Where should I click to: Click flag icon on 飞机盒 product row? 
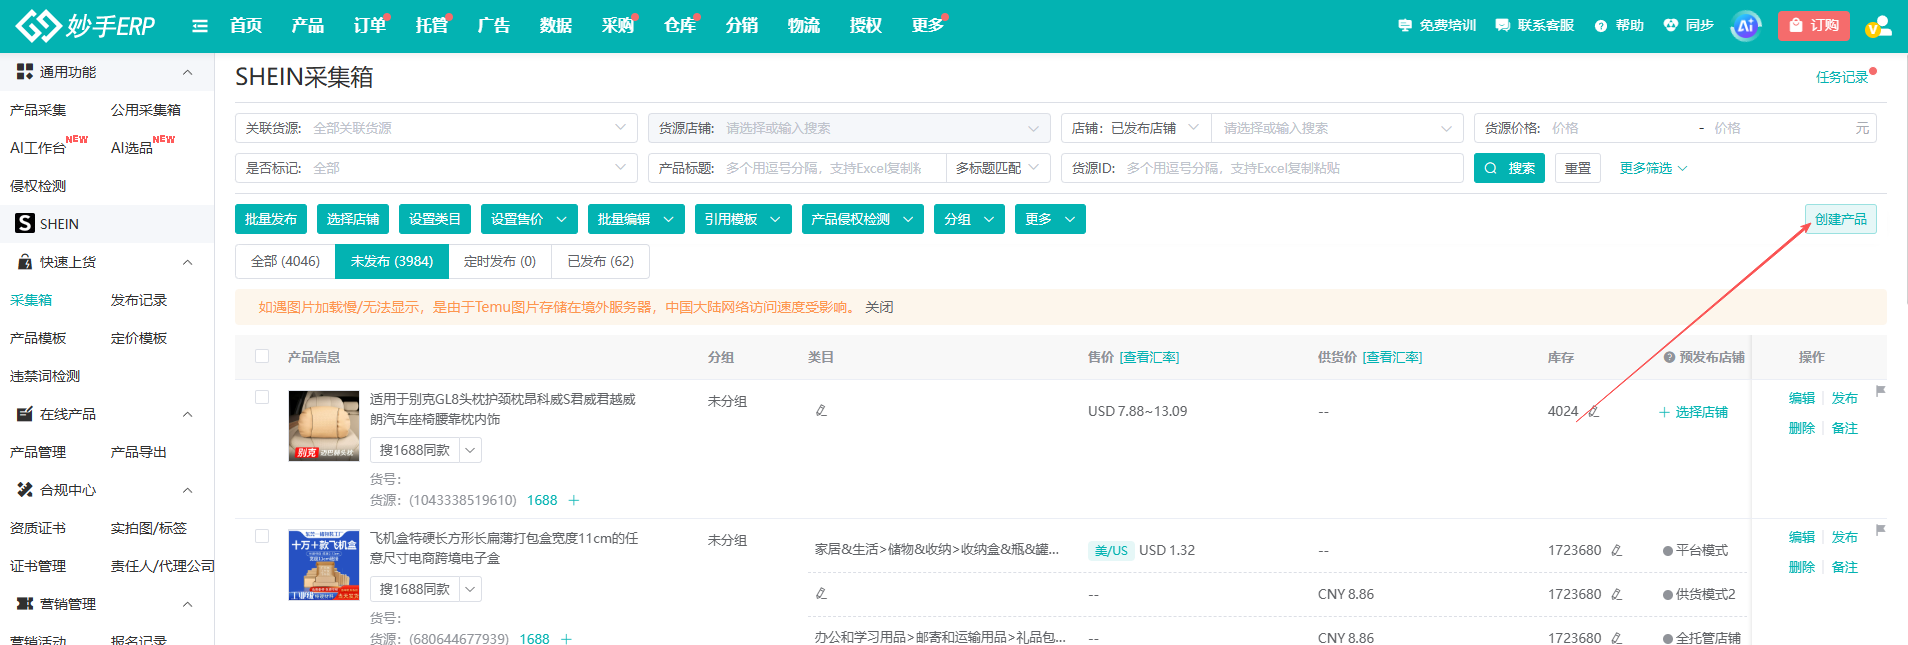click(1880, 530)
